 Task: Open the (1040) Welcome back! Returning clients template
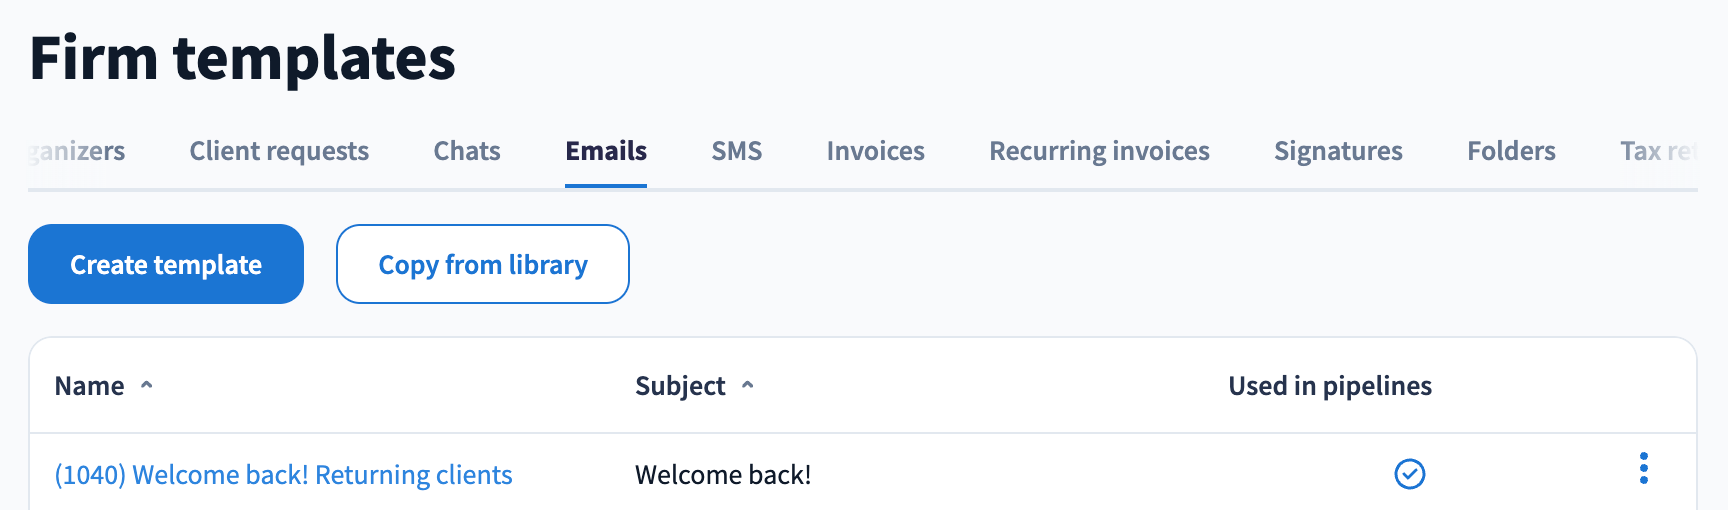tap(284, 475)
